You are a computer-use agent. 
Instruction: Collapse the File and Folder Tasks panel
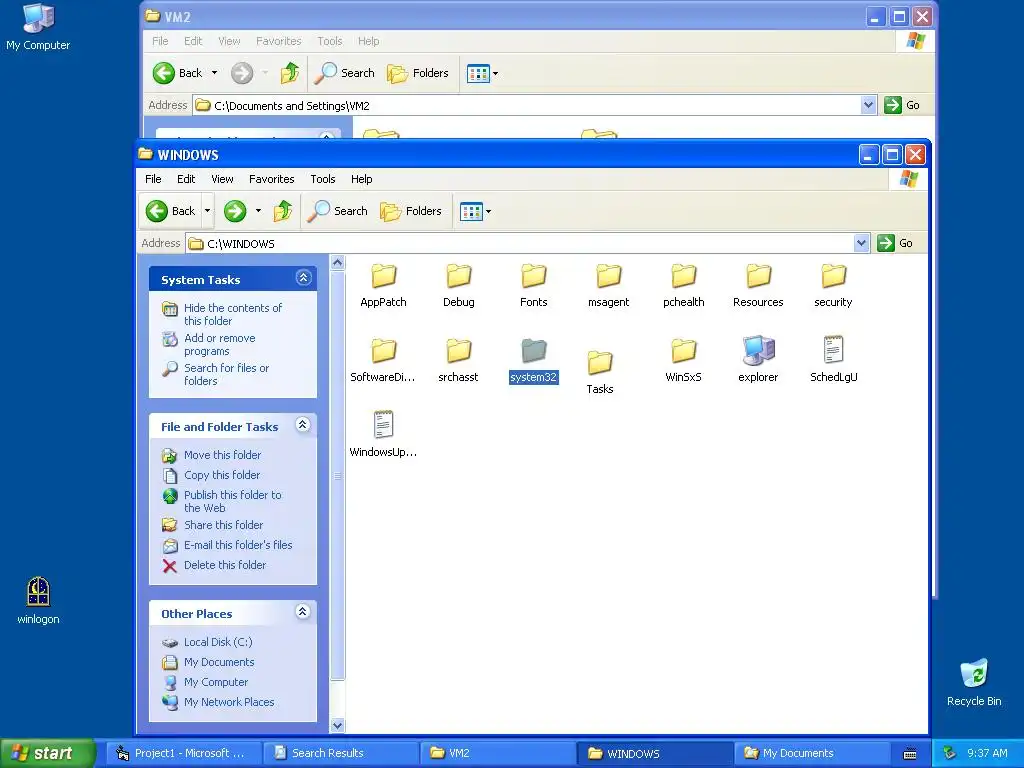302,425
